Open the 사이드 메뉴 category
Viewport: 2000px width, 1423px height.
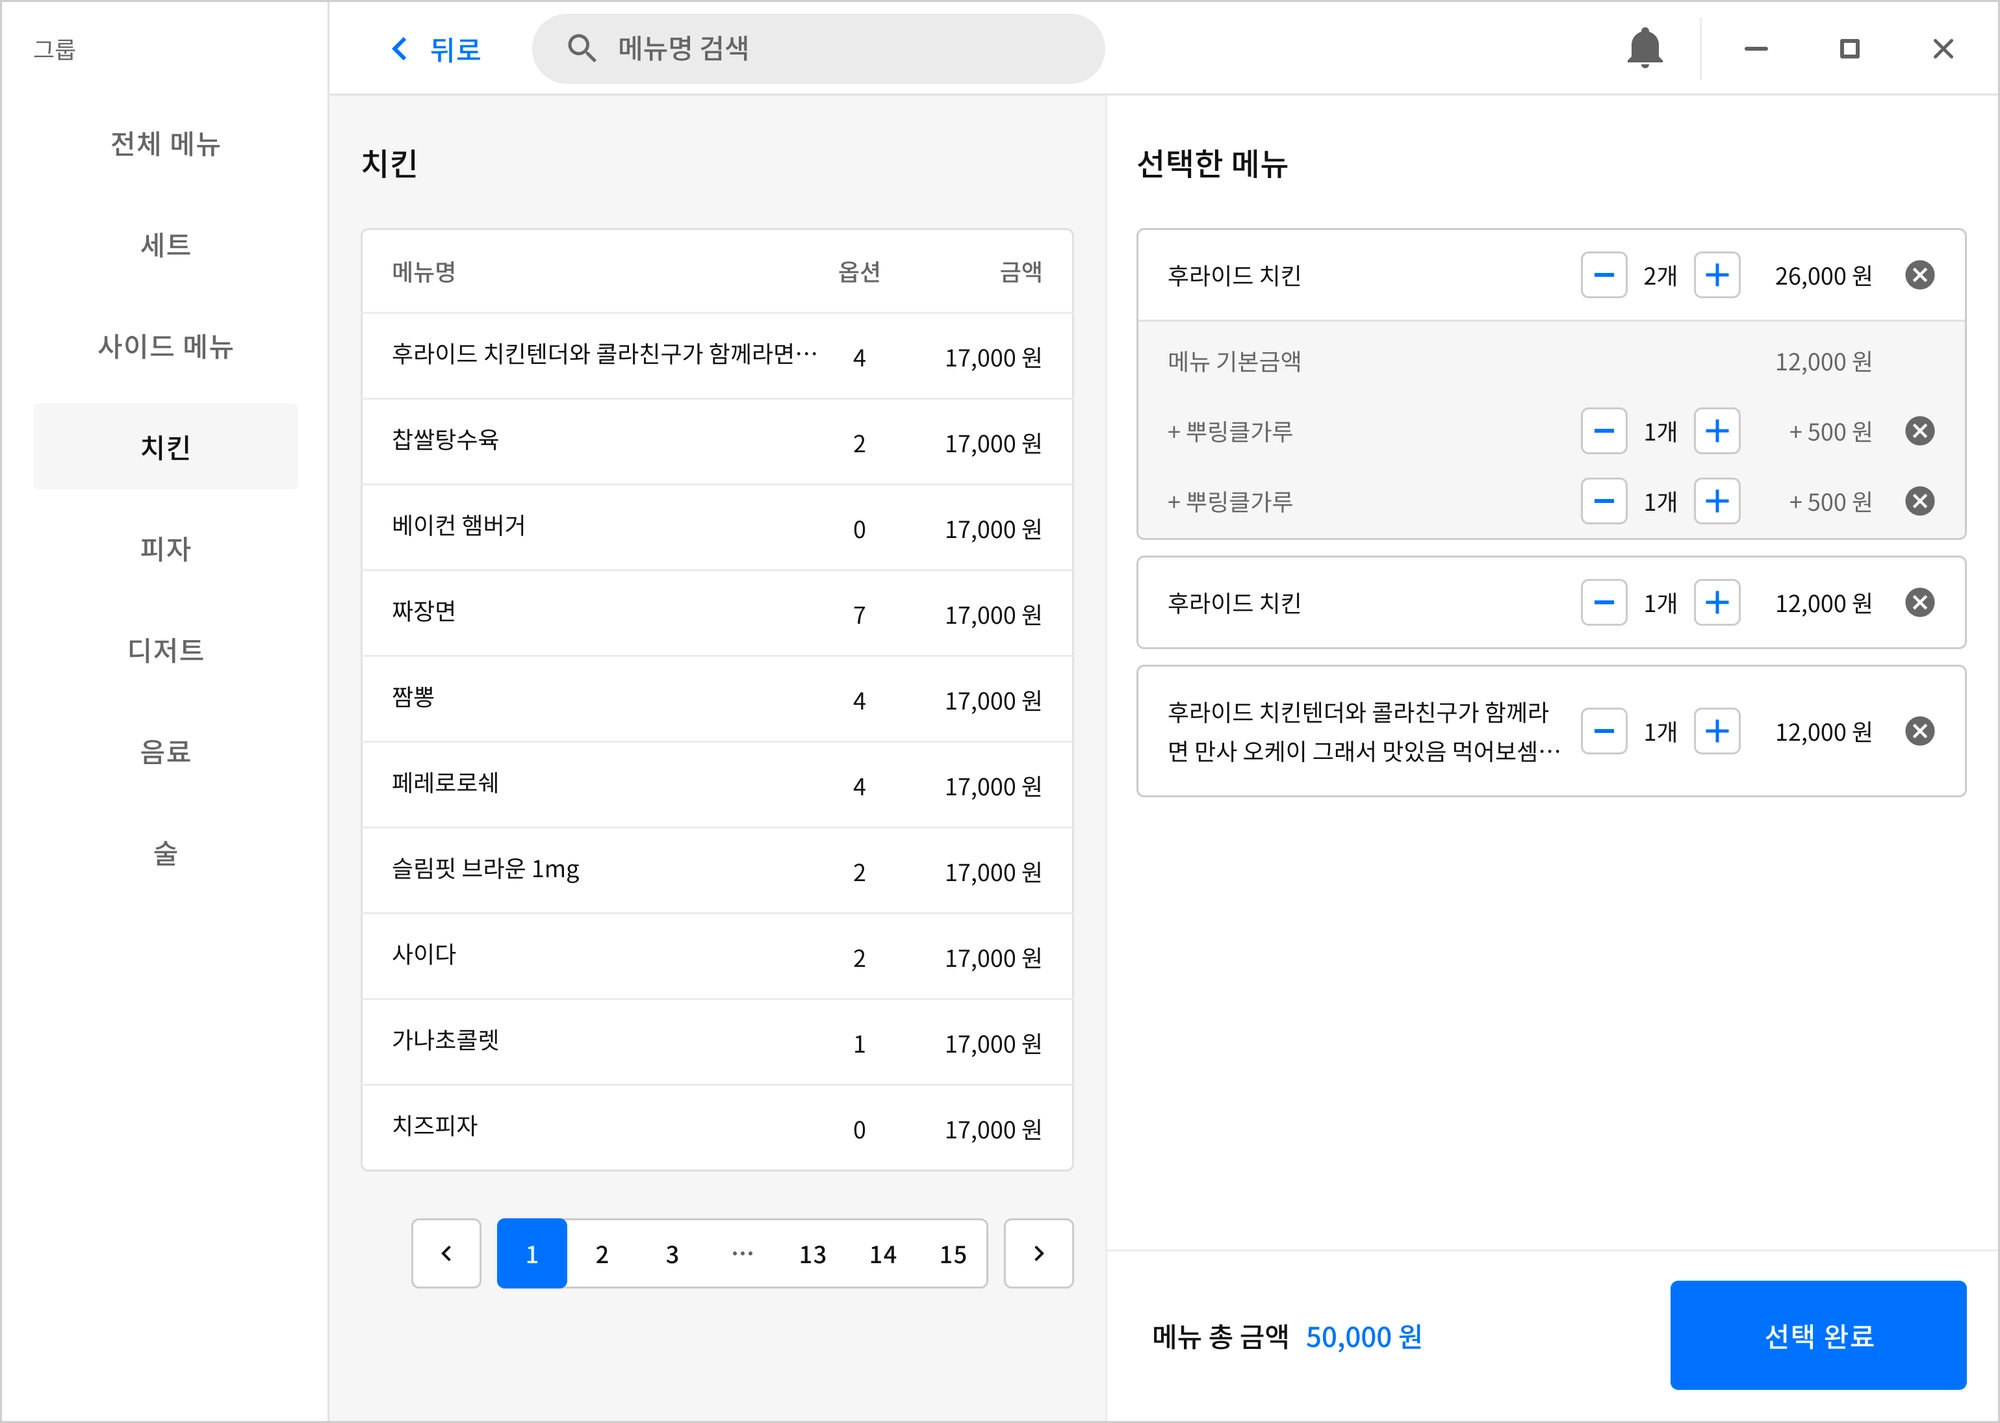(165, 346)
